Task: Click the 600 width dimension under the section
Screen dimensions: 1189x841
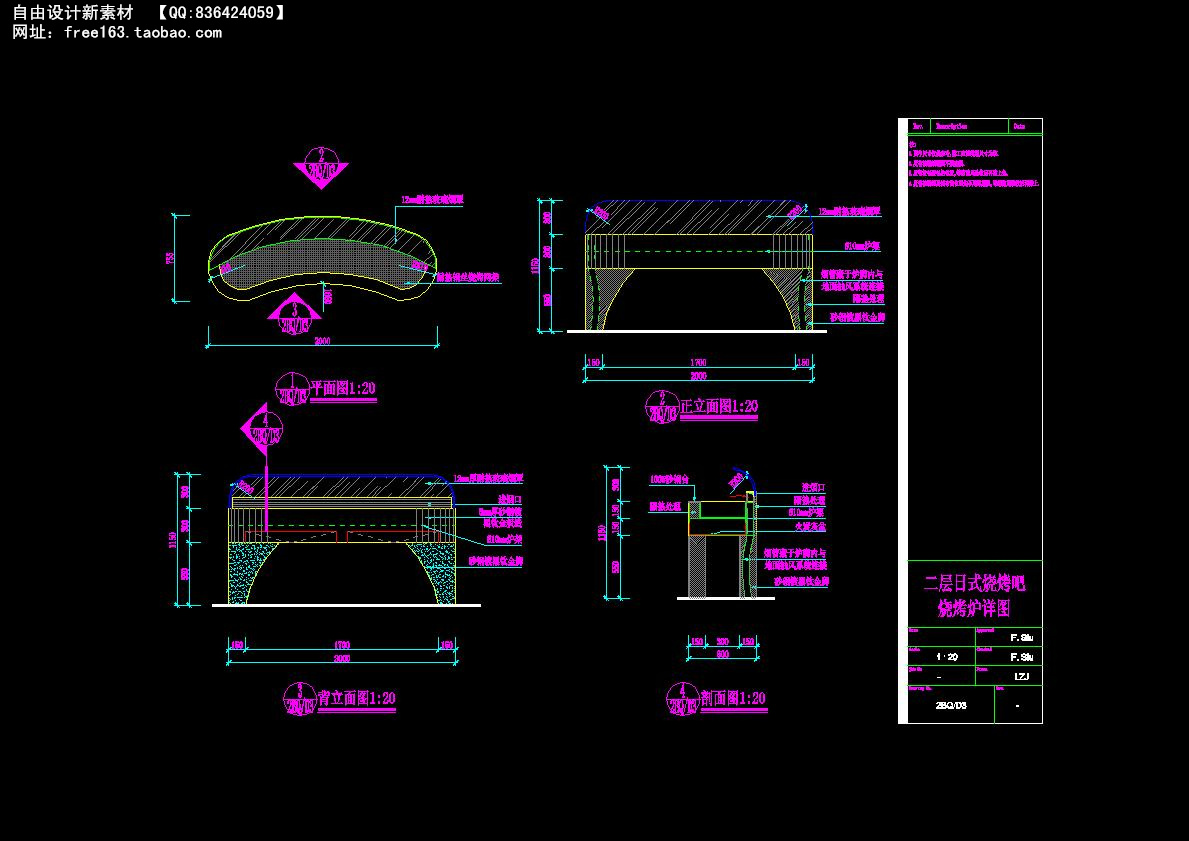Action: (x=722, y=654)
